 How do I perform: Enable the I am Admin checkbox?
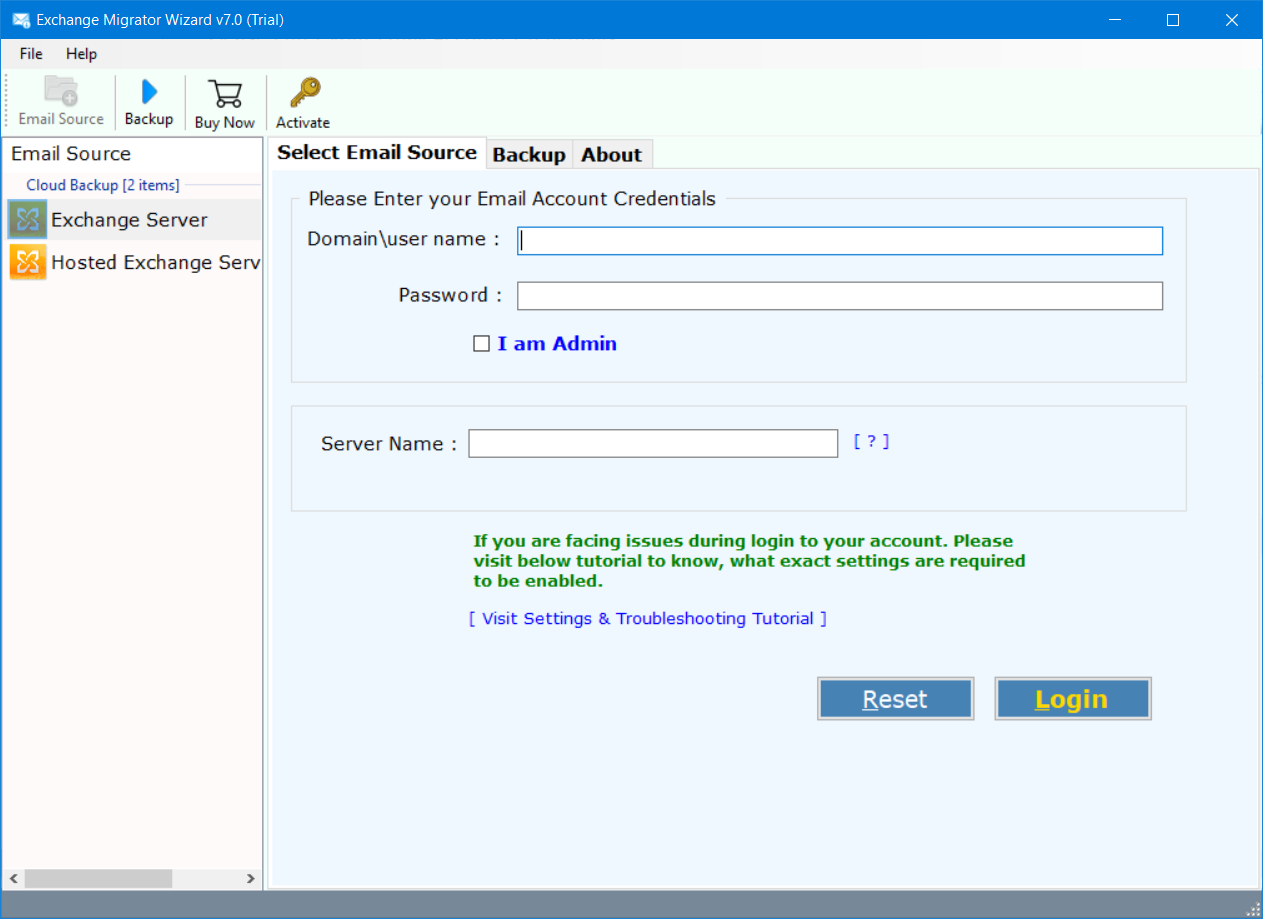pyautogui.click(x=481, y=344)
